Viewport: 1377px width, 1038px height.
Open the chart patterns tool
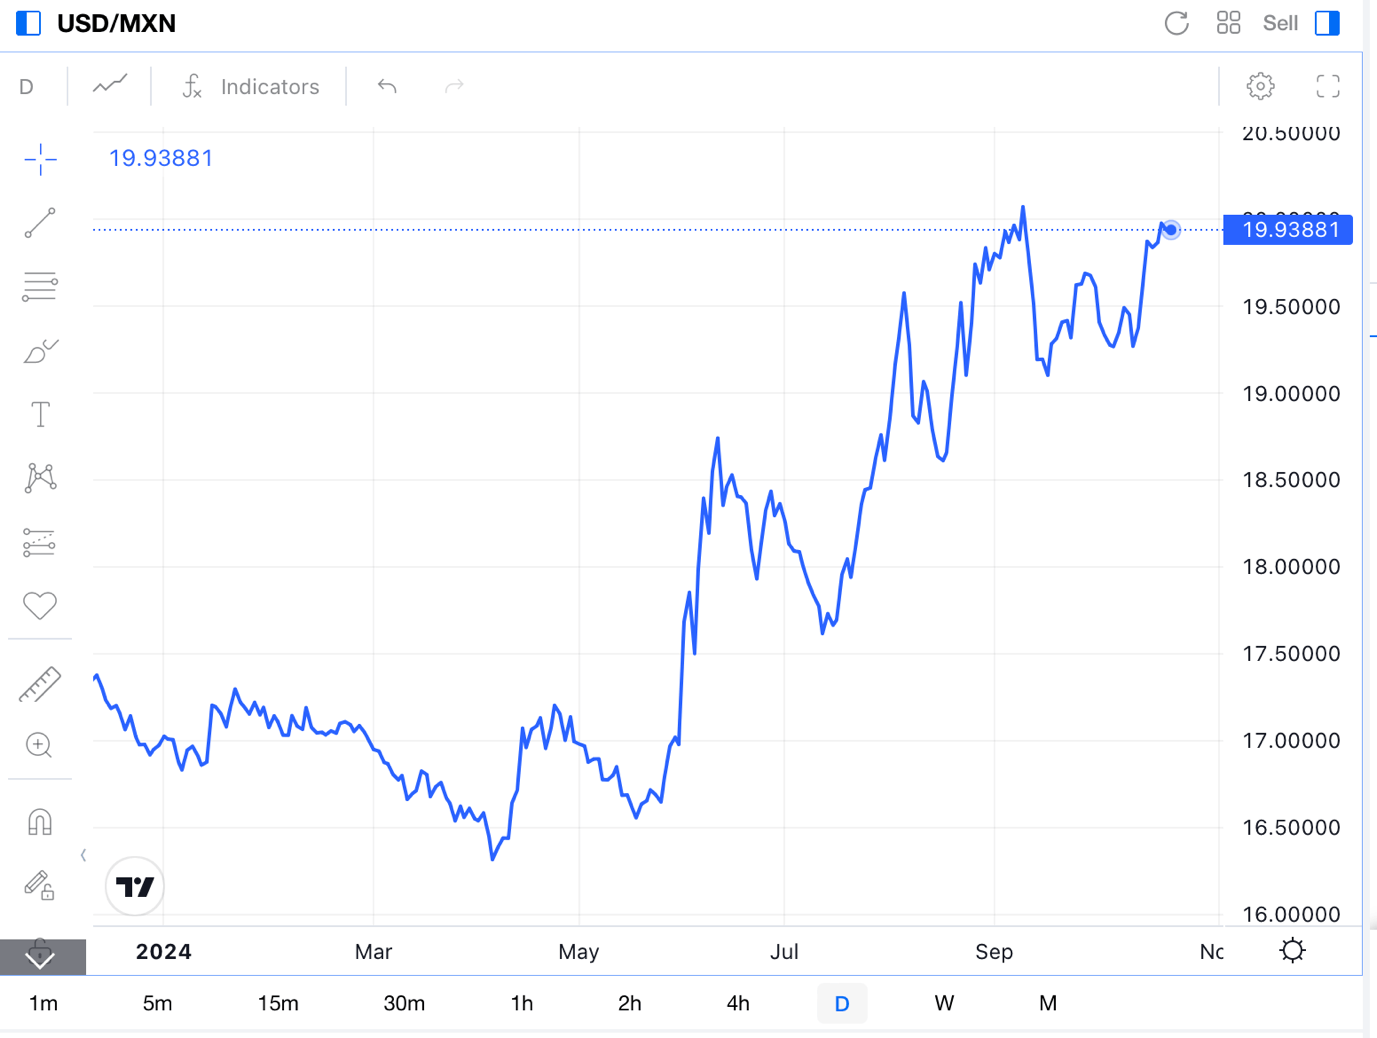[x=40, y=478]
